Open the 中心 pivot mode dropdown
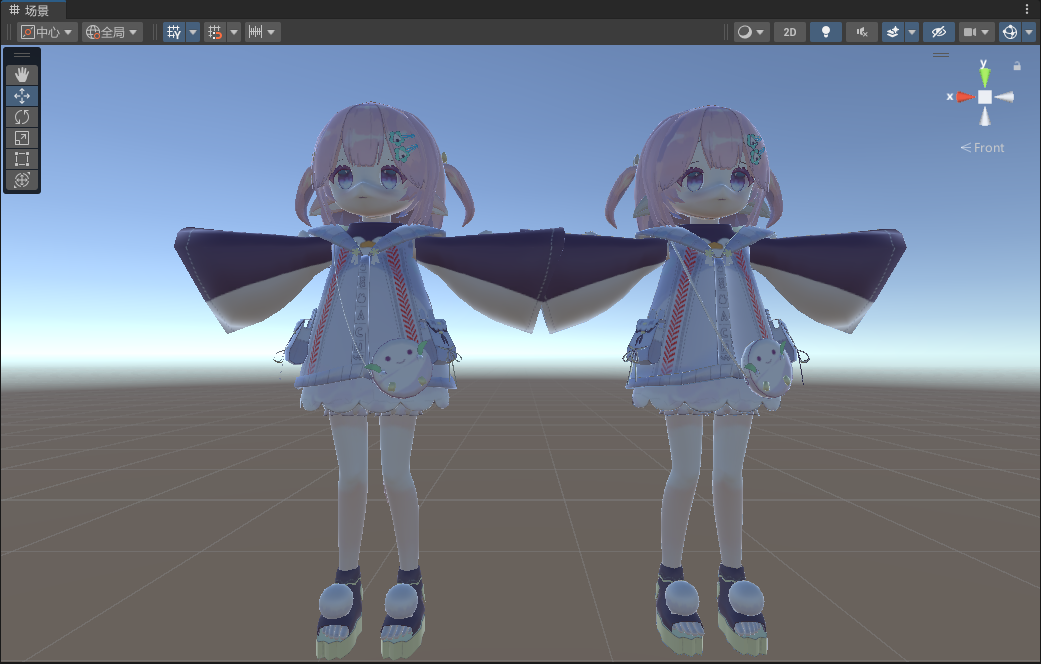Screen dimensions: 1041x664 pyautogui.click(x=47, y=32)
